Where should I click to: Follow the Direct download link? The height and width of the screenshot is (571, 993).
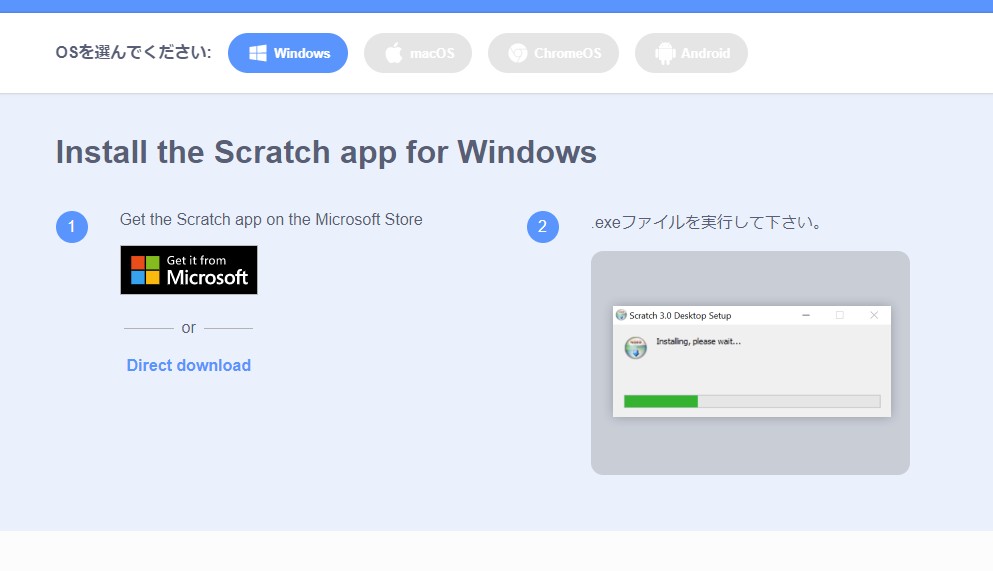pyautogui.click(x=189, y=365)
